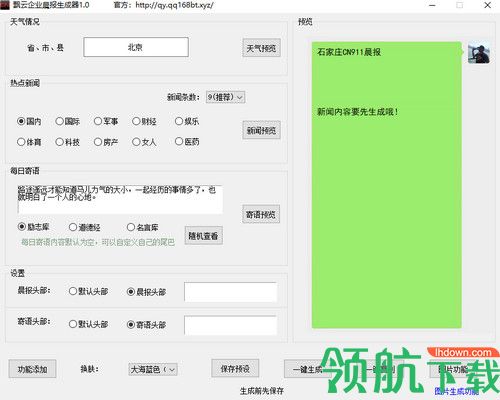Select the 国内 news category

29,121
